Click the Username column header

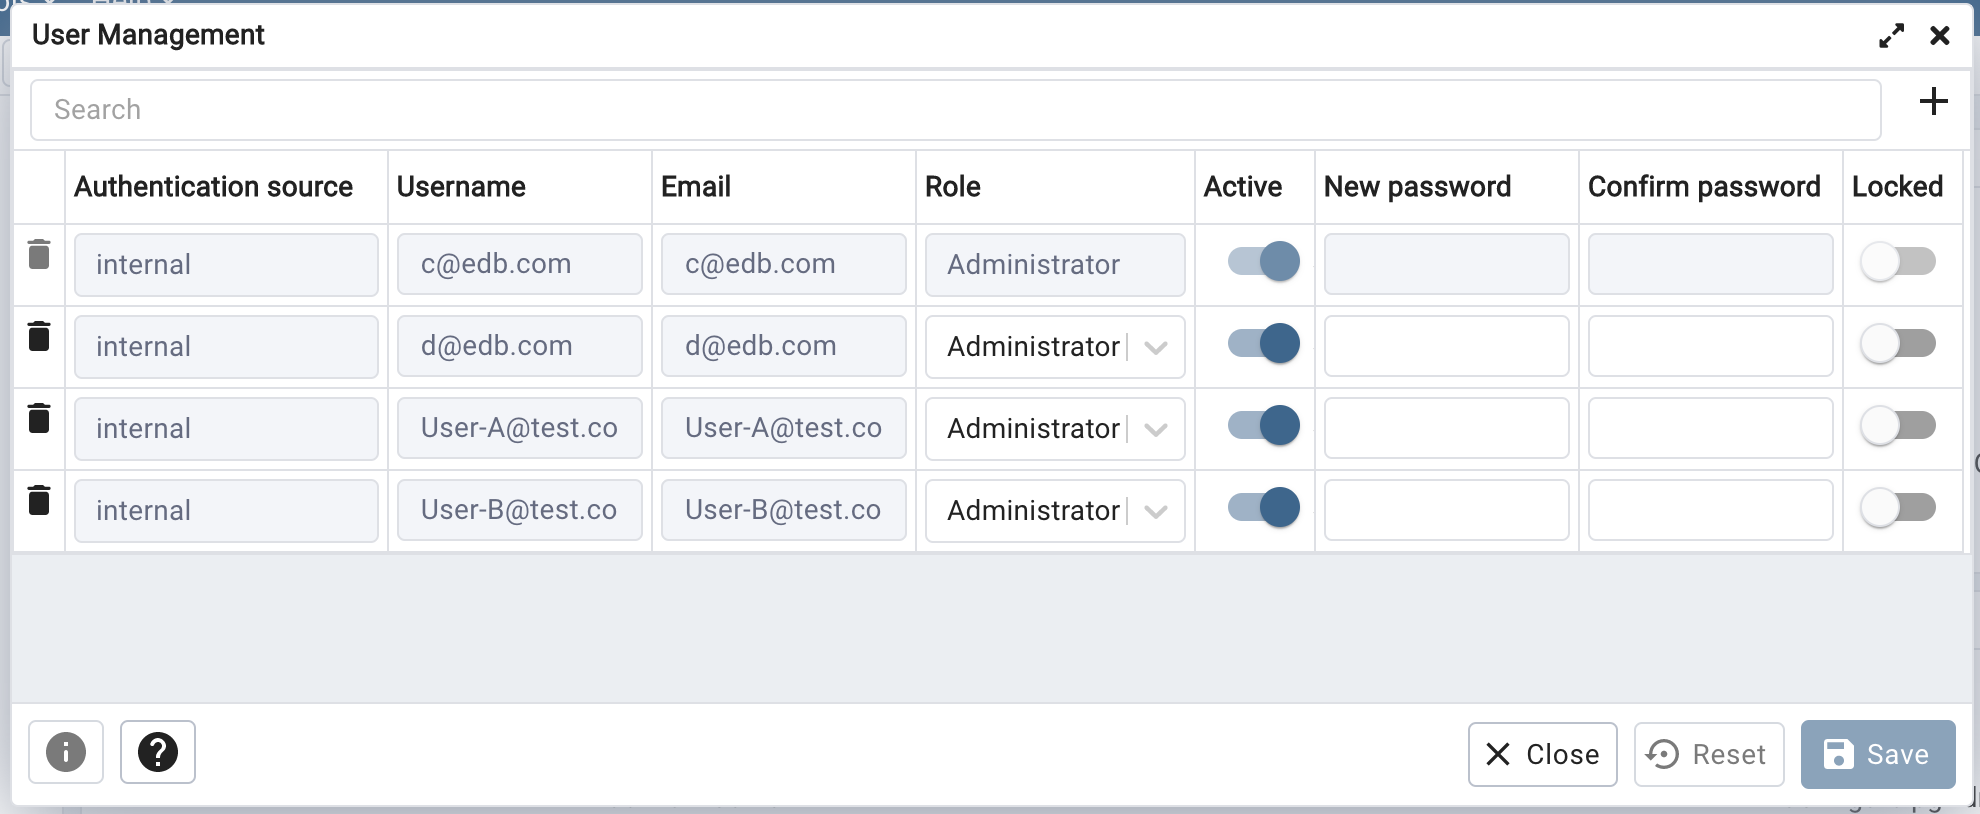pyautogui.click(x=461, y=187)
